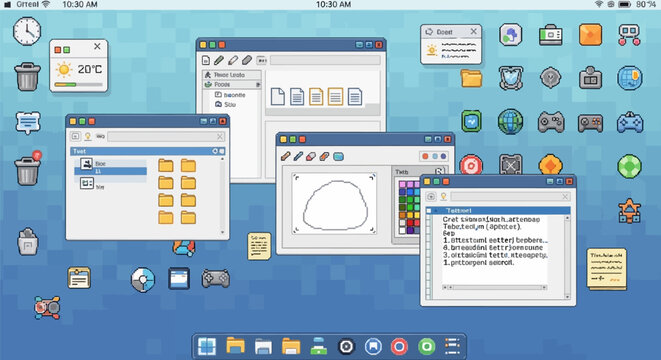Click the editor toolbar address field
Screen dimensions: 661x360
coord(325,61)
